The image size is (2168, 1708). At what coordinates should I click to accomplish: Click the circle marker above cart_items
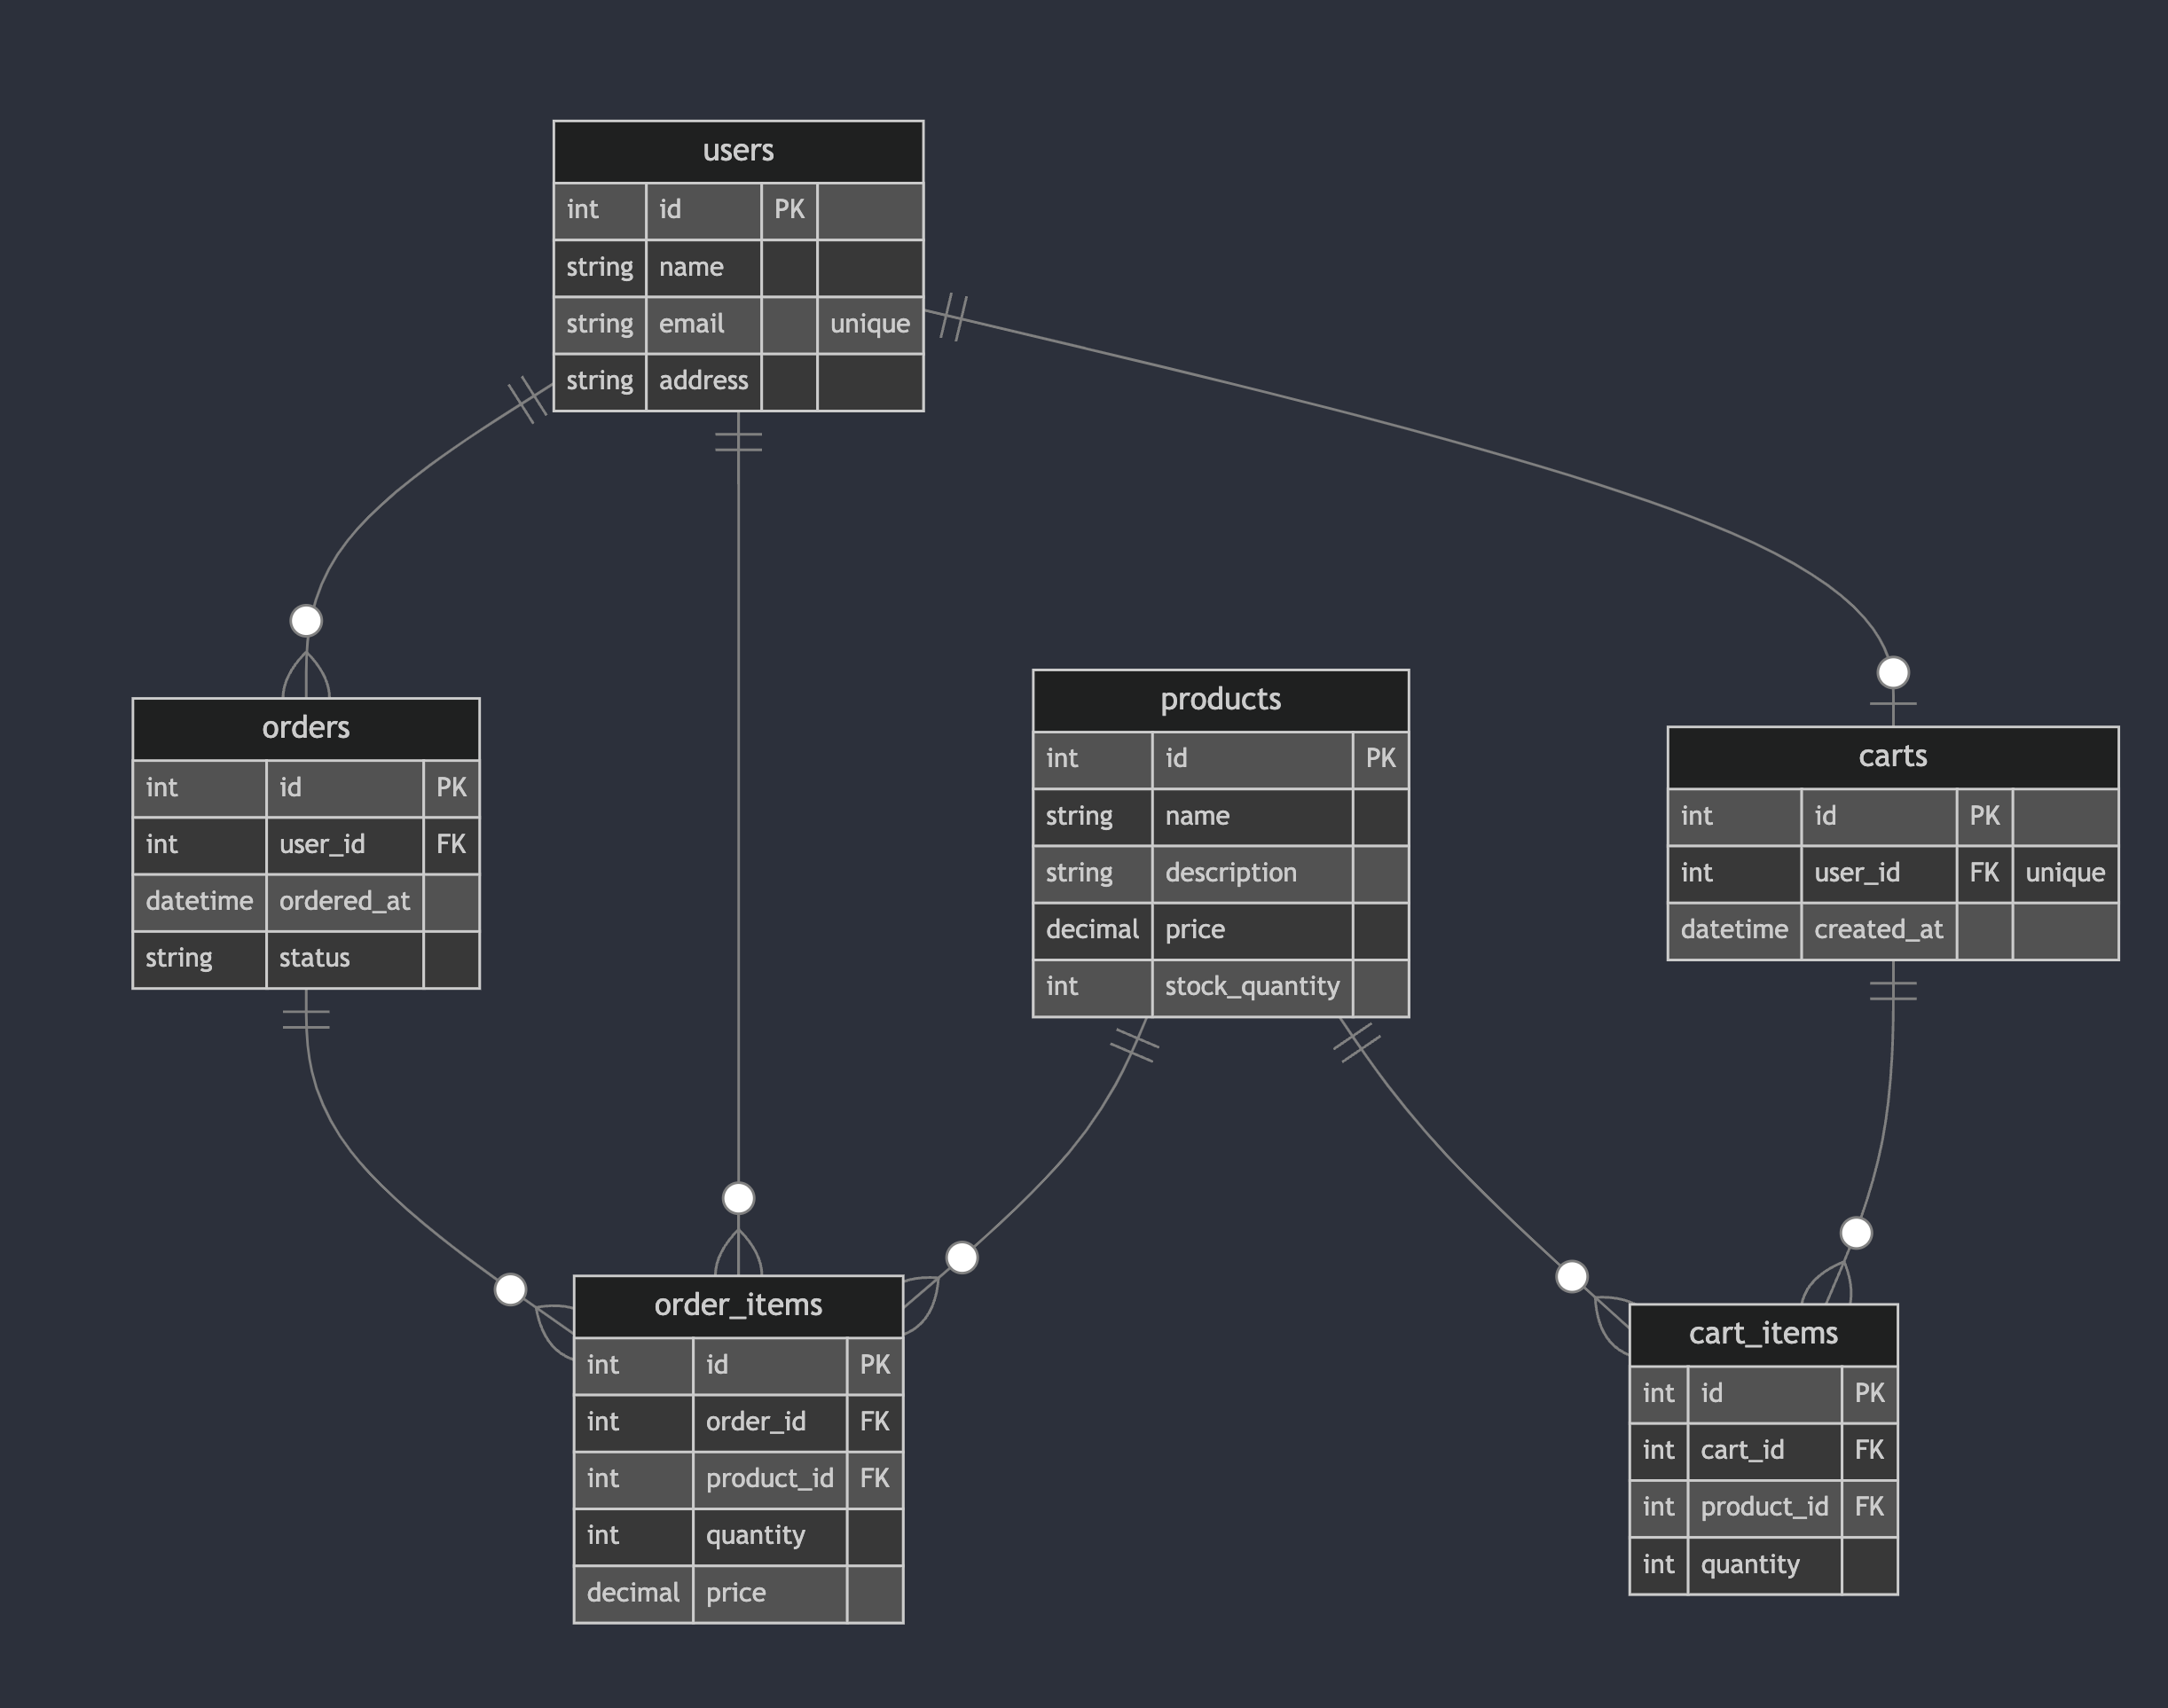tap(1855, 1233)
